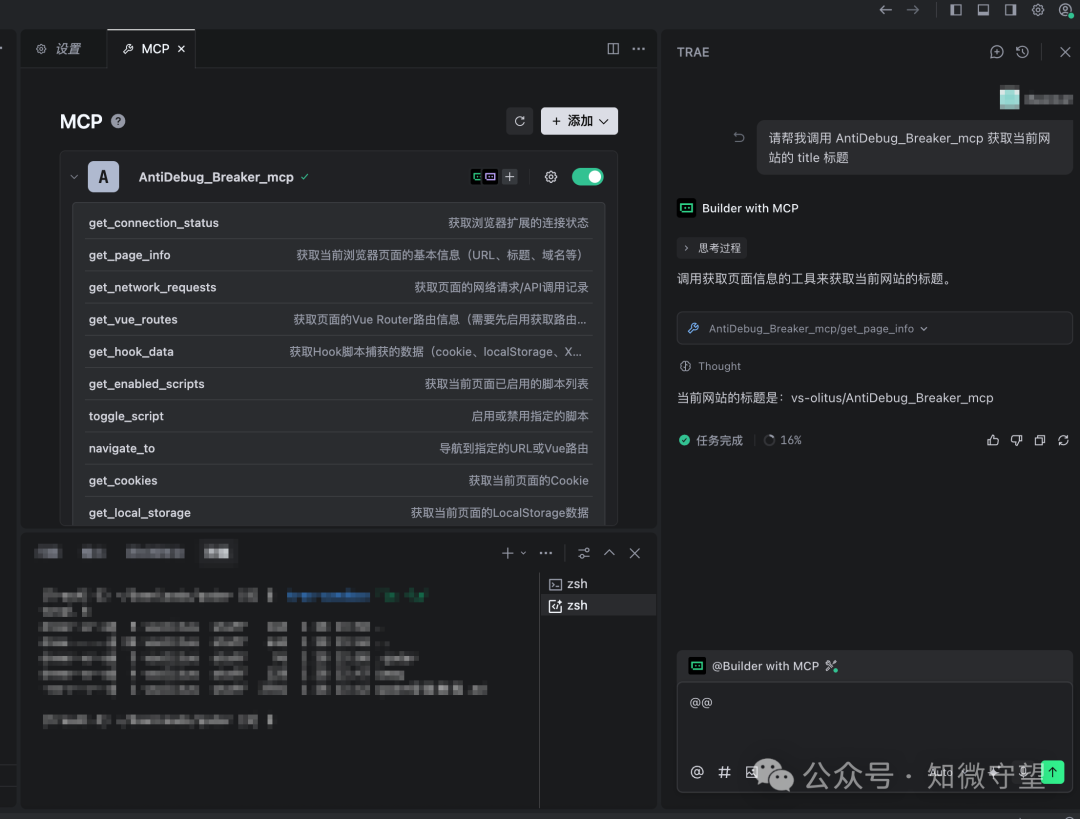Regenerate the response
The height and width of the screenshot is (819, 1080).
(x=1063, y=440)
